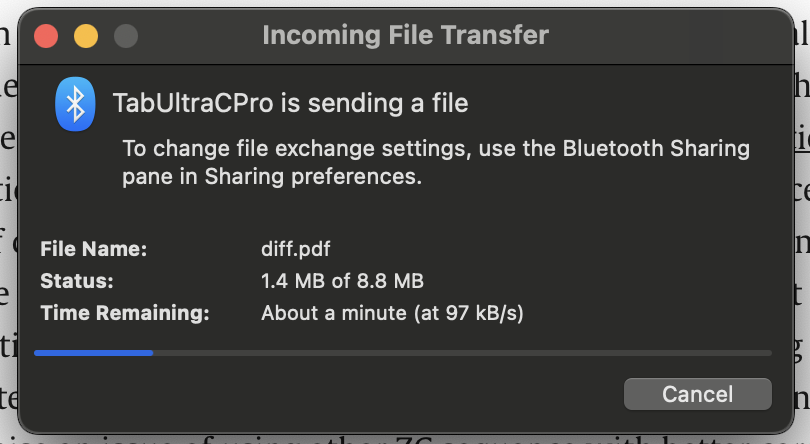Image resolution: width=810 pixels, height=444 pixels.
Task: Click the File Name label
Action: (x=93, y=248)
